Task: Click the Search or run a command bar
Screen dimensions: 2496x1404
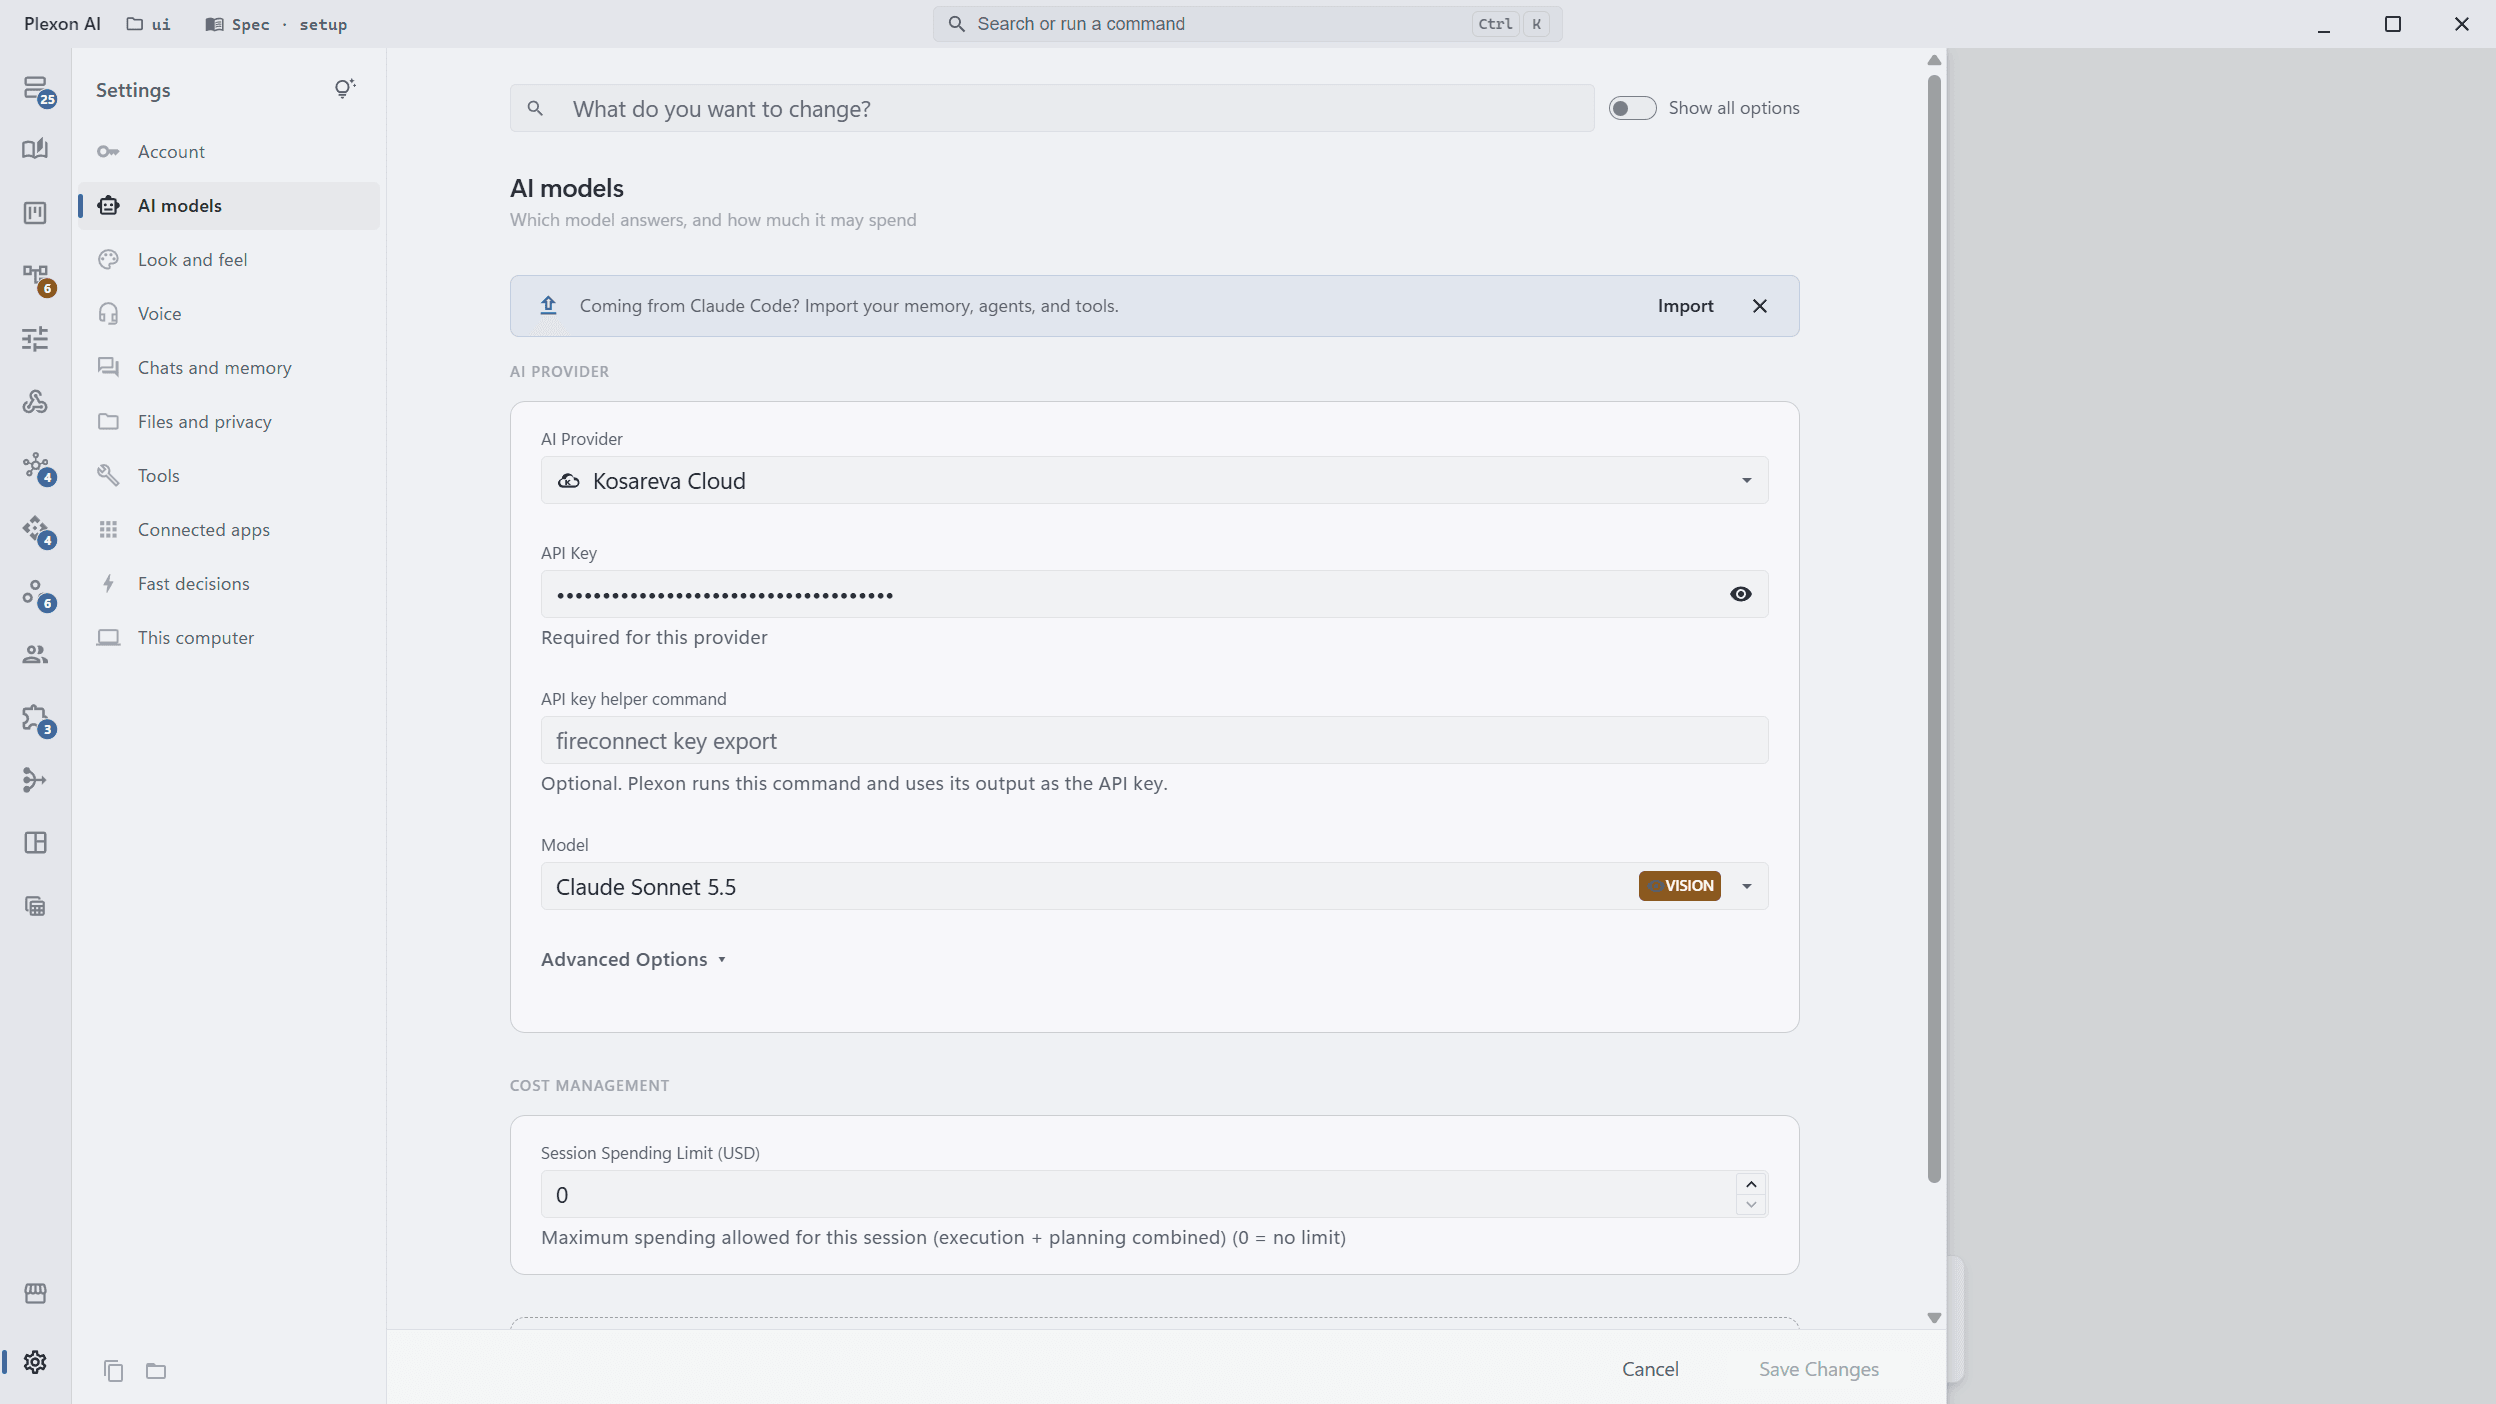Action: (1247, 24)
